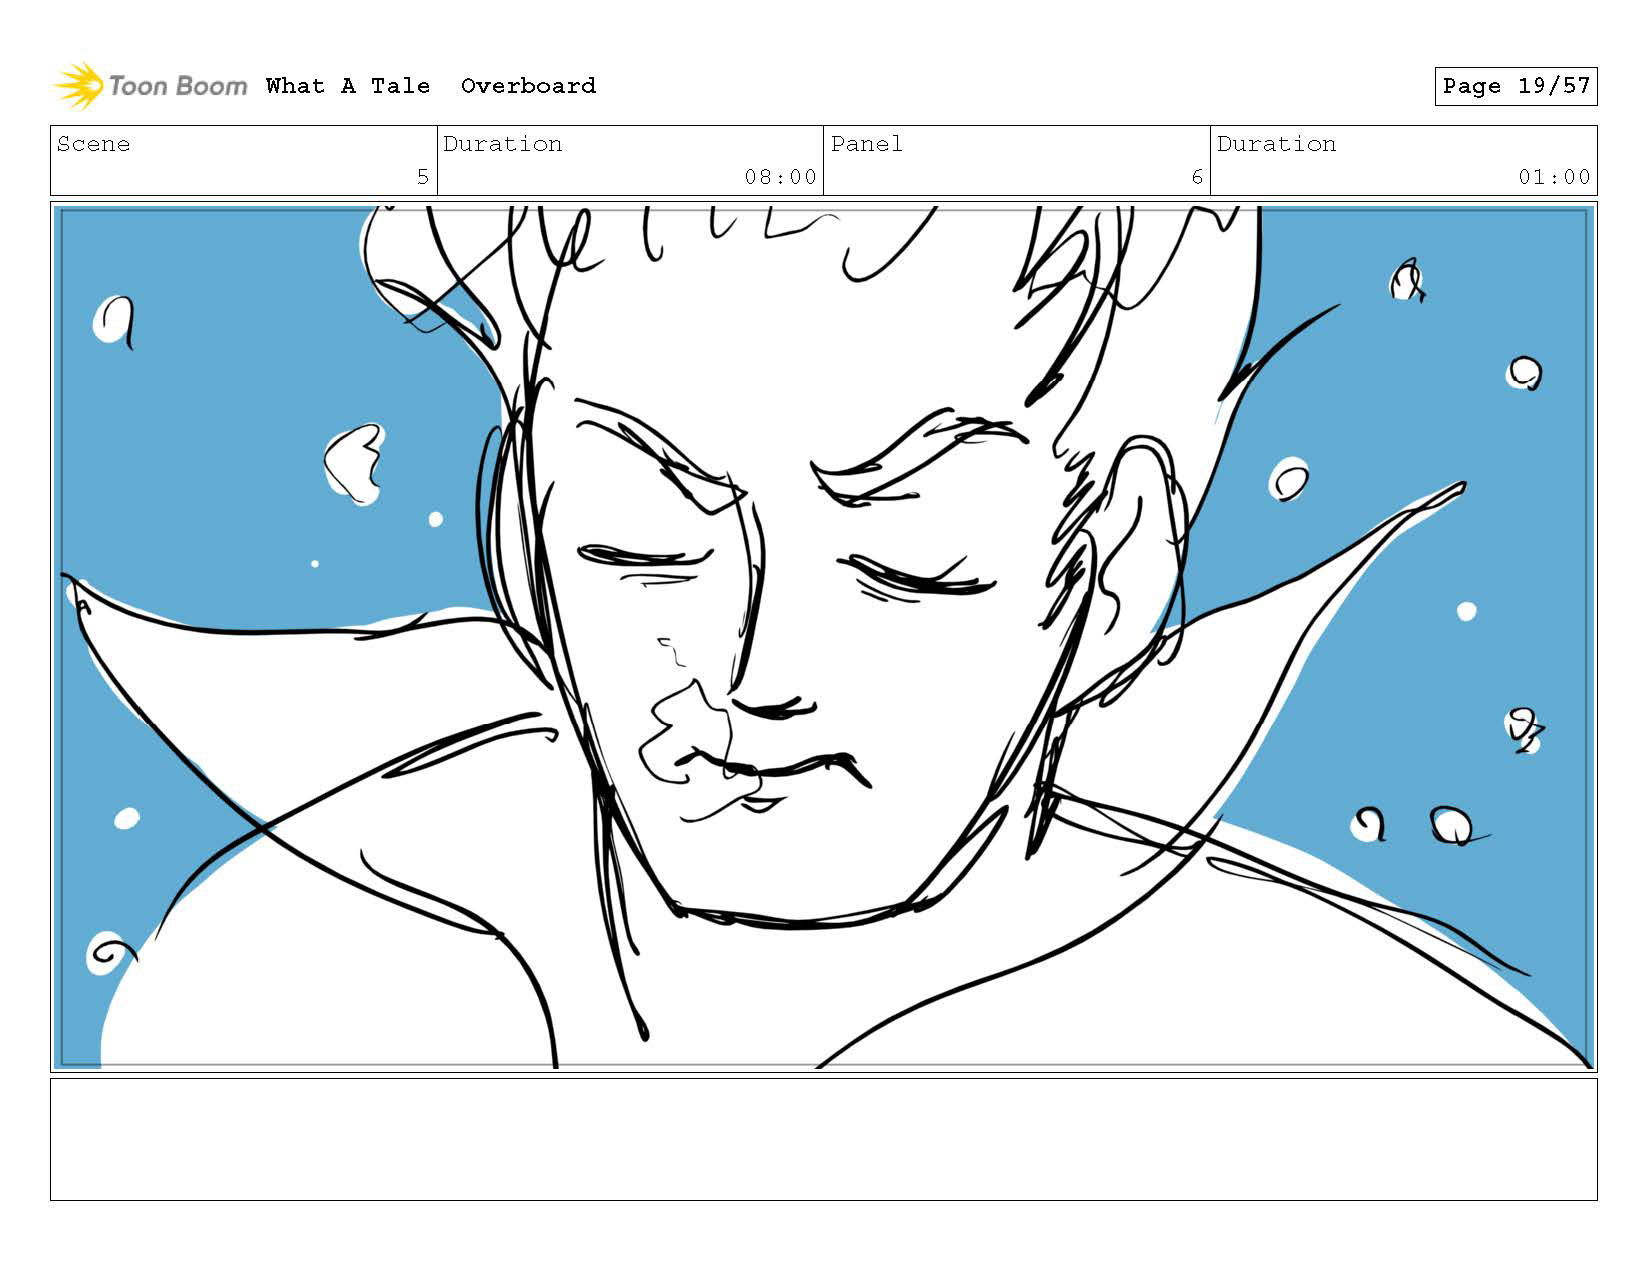Click the storyboard panel drawing

823,637
